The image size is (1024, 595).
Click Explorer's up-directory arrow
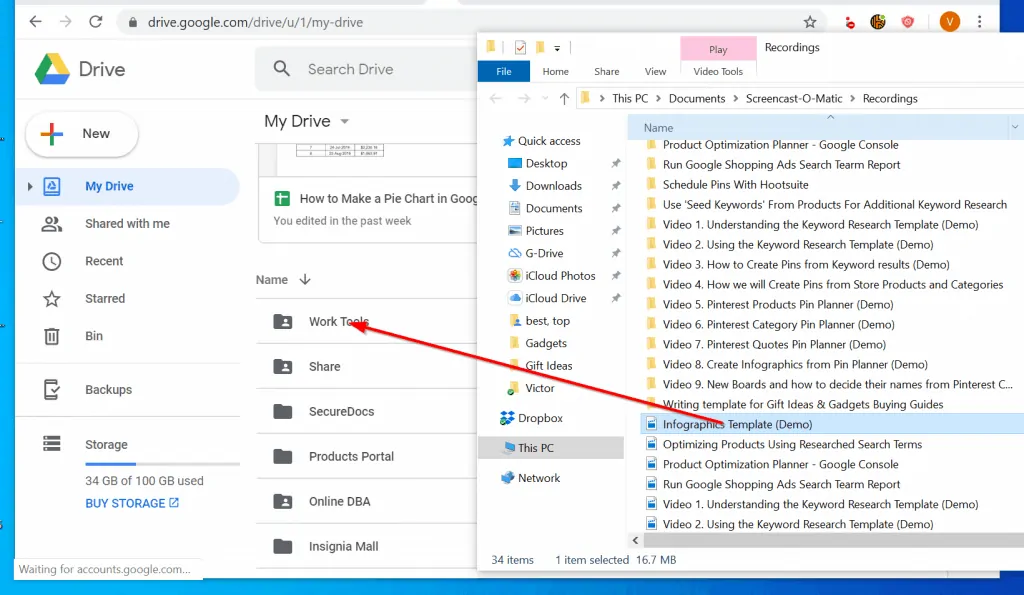564,99
